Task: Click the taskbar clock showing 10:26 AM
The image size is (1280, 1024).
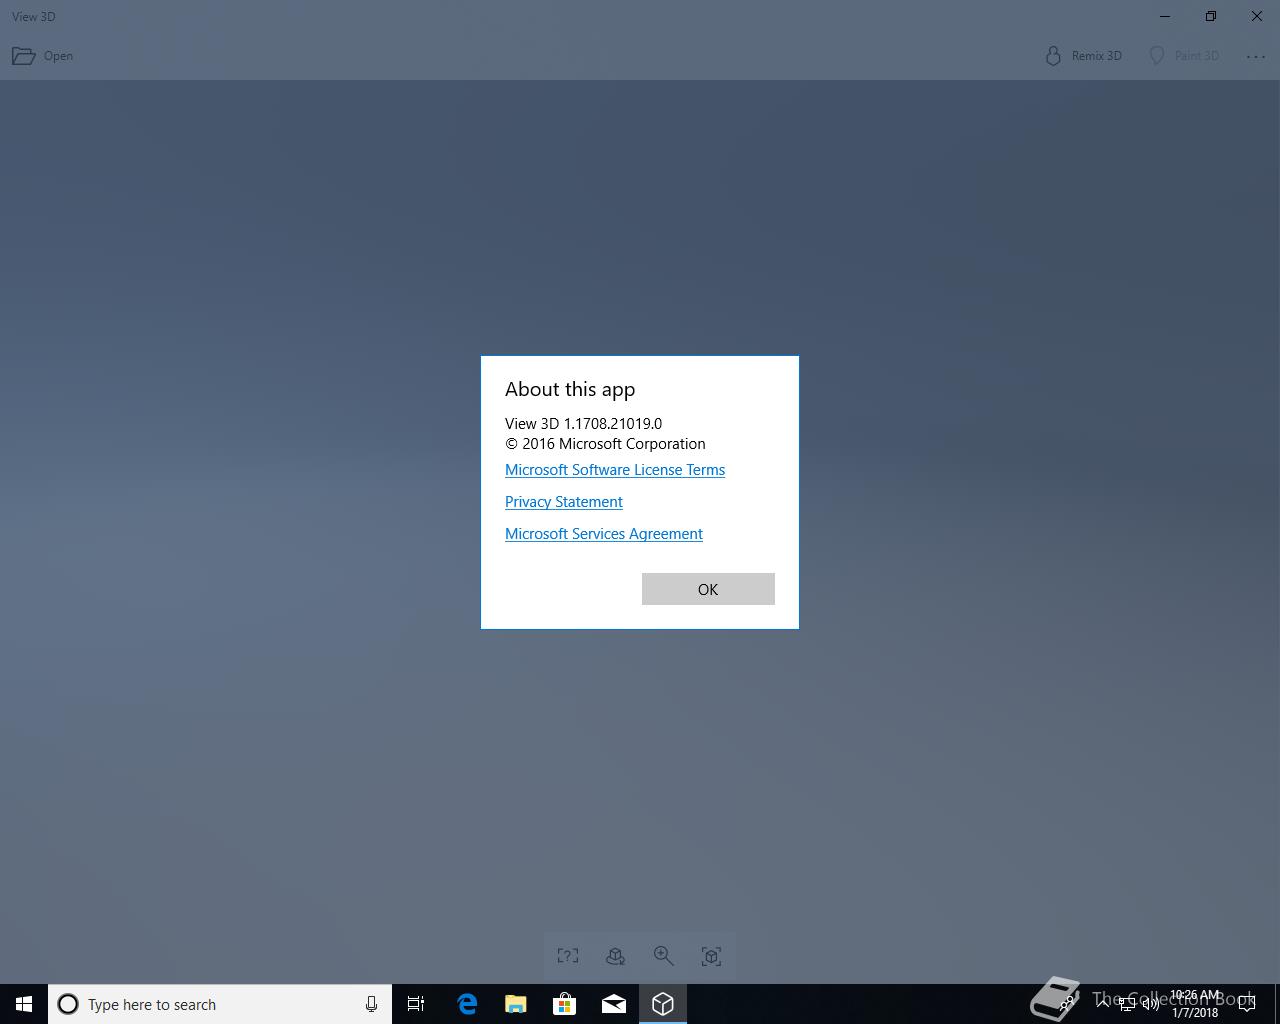Action: (1195, 1004)
